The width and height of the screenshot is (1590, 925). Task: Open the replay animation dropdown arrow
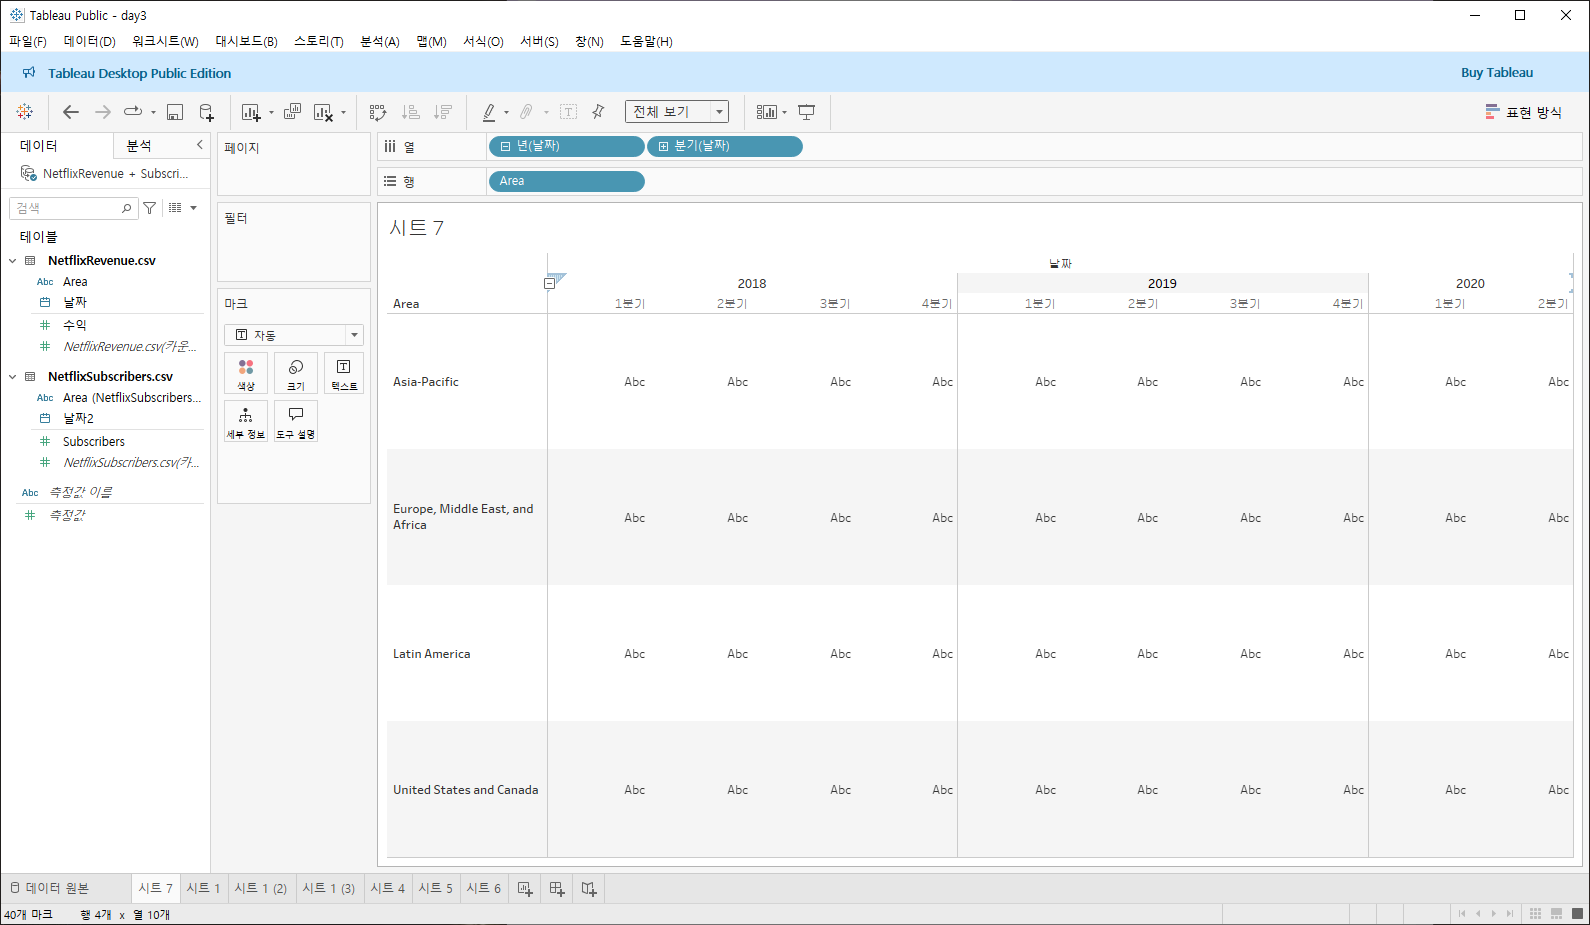coord(153,113)
